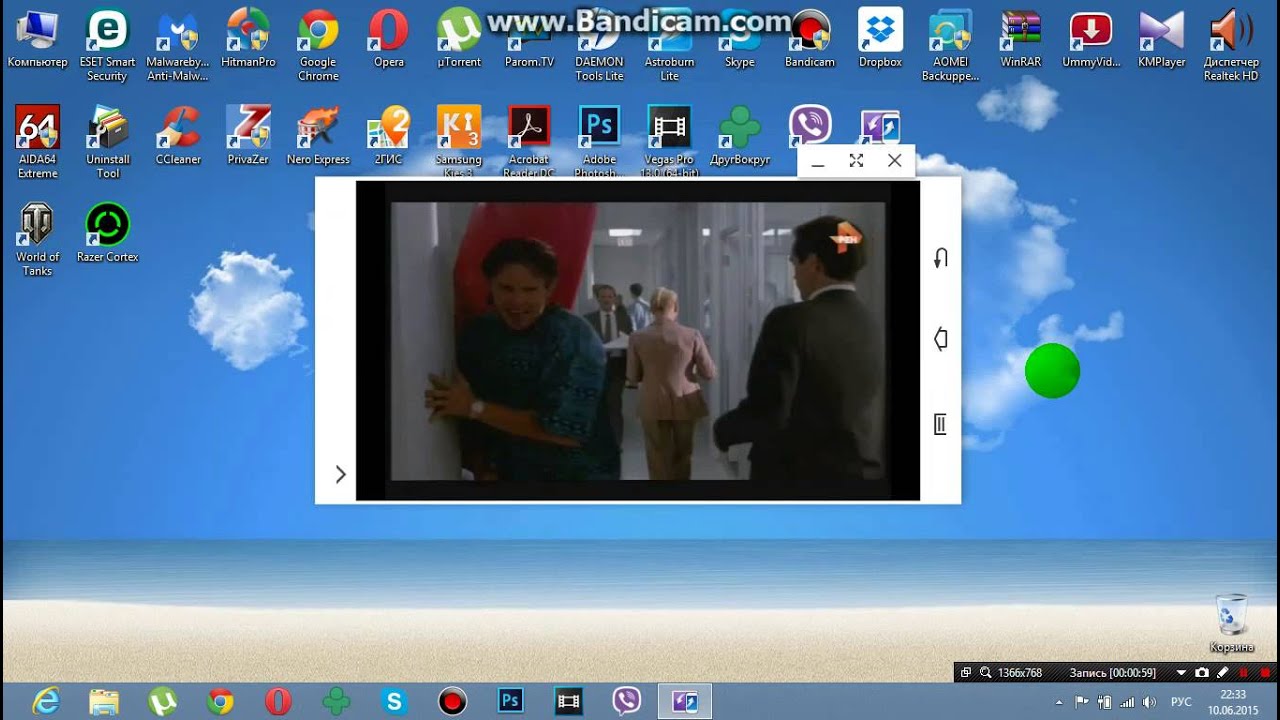The image size is (1280, 720).
Task: Open the Vegas Pro 13.0 desktop shortcut
Action: (x=669, y=141)
